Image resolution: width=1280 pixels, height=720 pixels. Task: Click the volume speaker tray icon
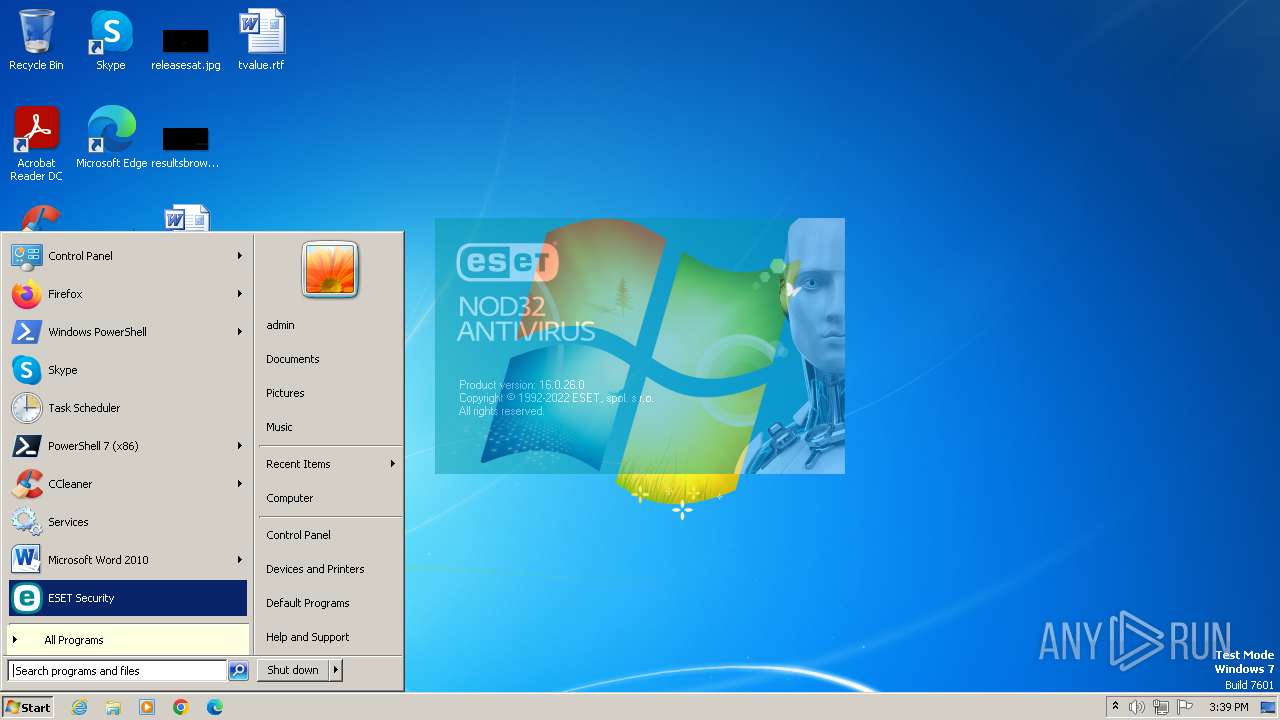[1137, 707]
